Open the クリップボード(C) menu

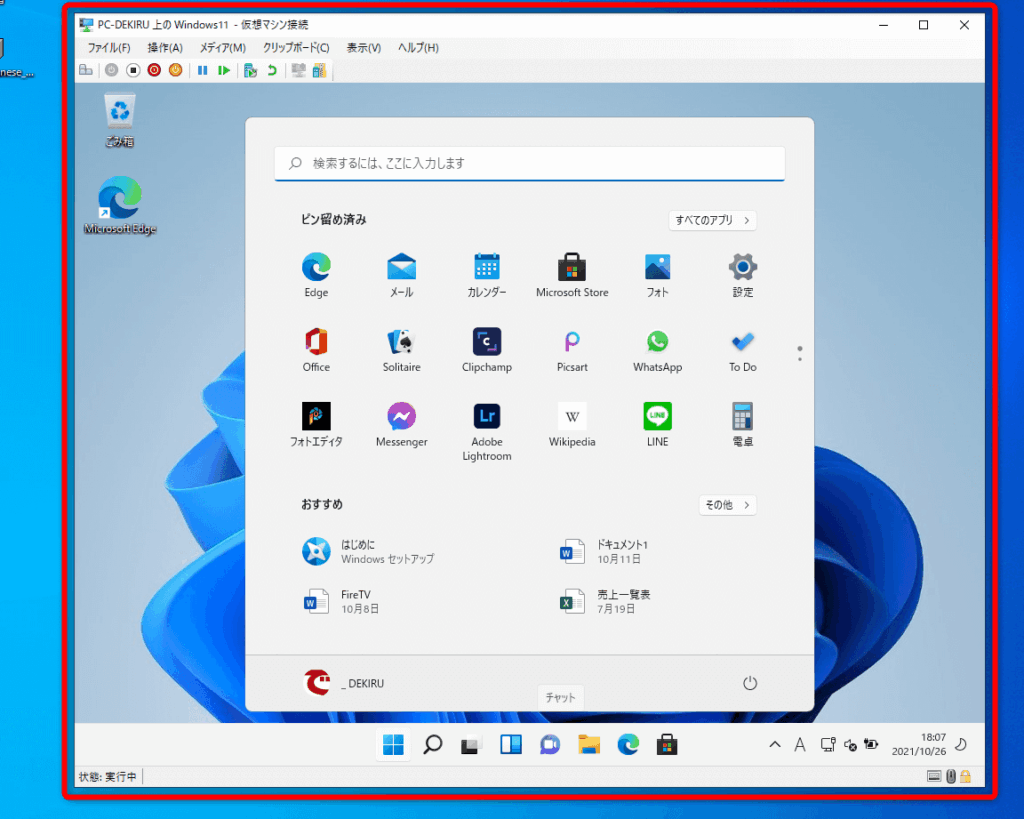pyautogui.click(x=296, y=47)
